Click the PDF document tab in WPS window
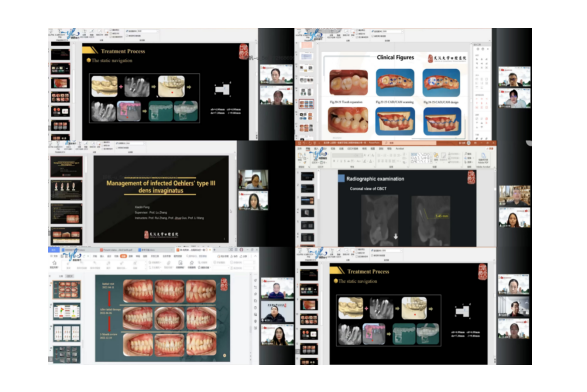 pyautogui.click(x=118, y=250)
